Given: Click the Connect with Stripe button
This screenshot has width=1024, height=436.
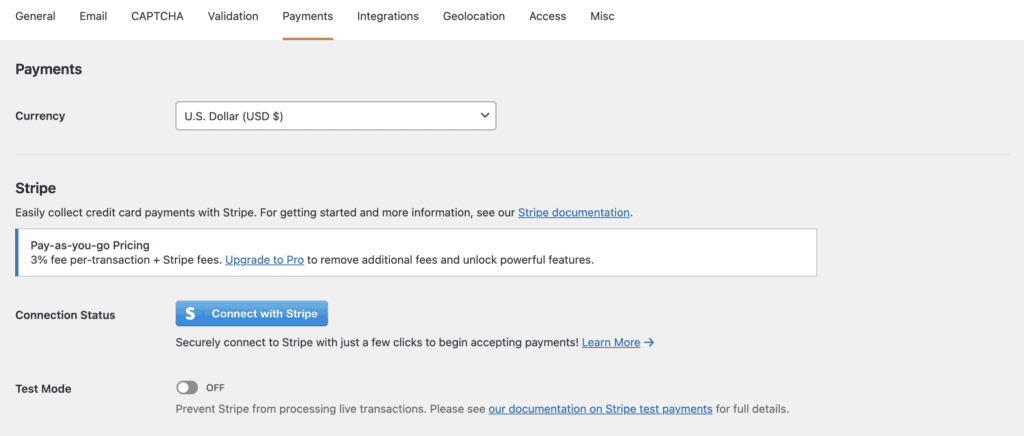Looking at the screenshot, I should [251, 313].
